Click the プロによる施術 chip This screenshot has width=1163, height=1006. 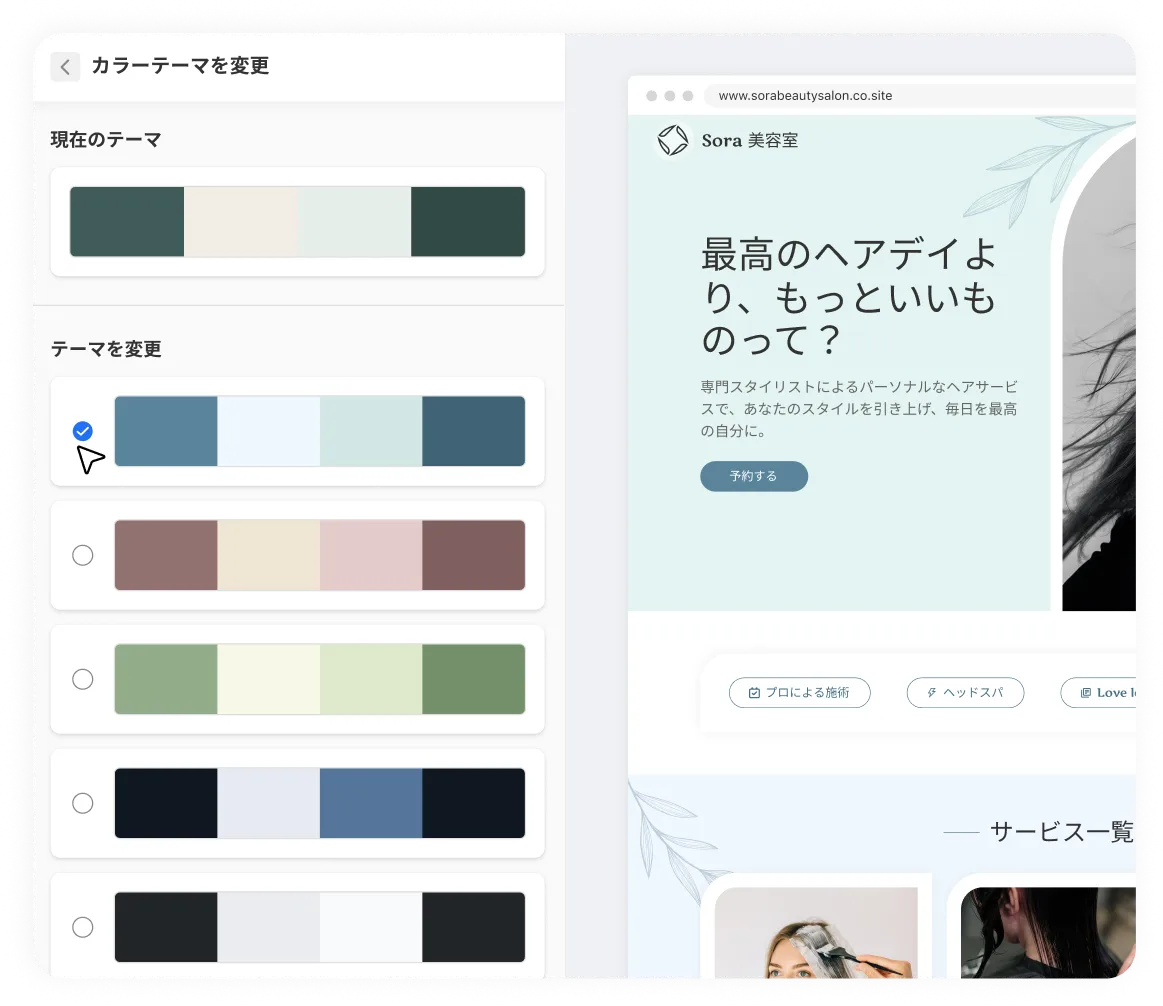(x=799, y=692)
